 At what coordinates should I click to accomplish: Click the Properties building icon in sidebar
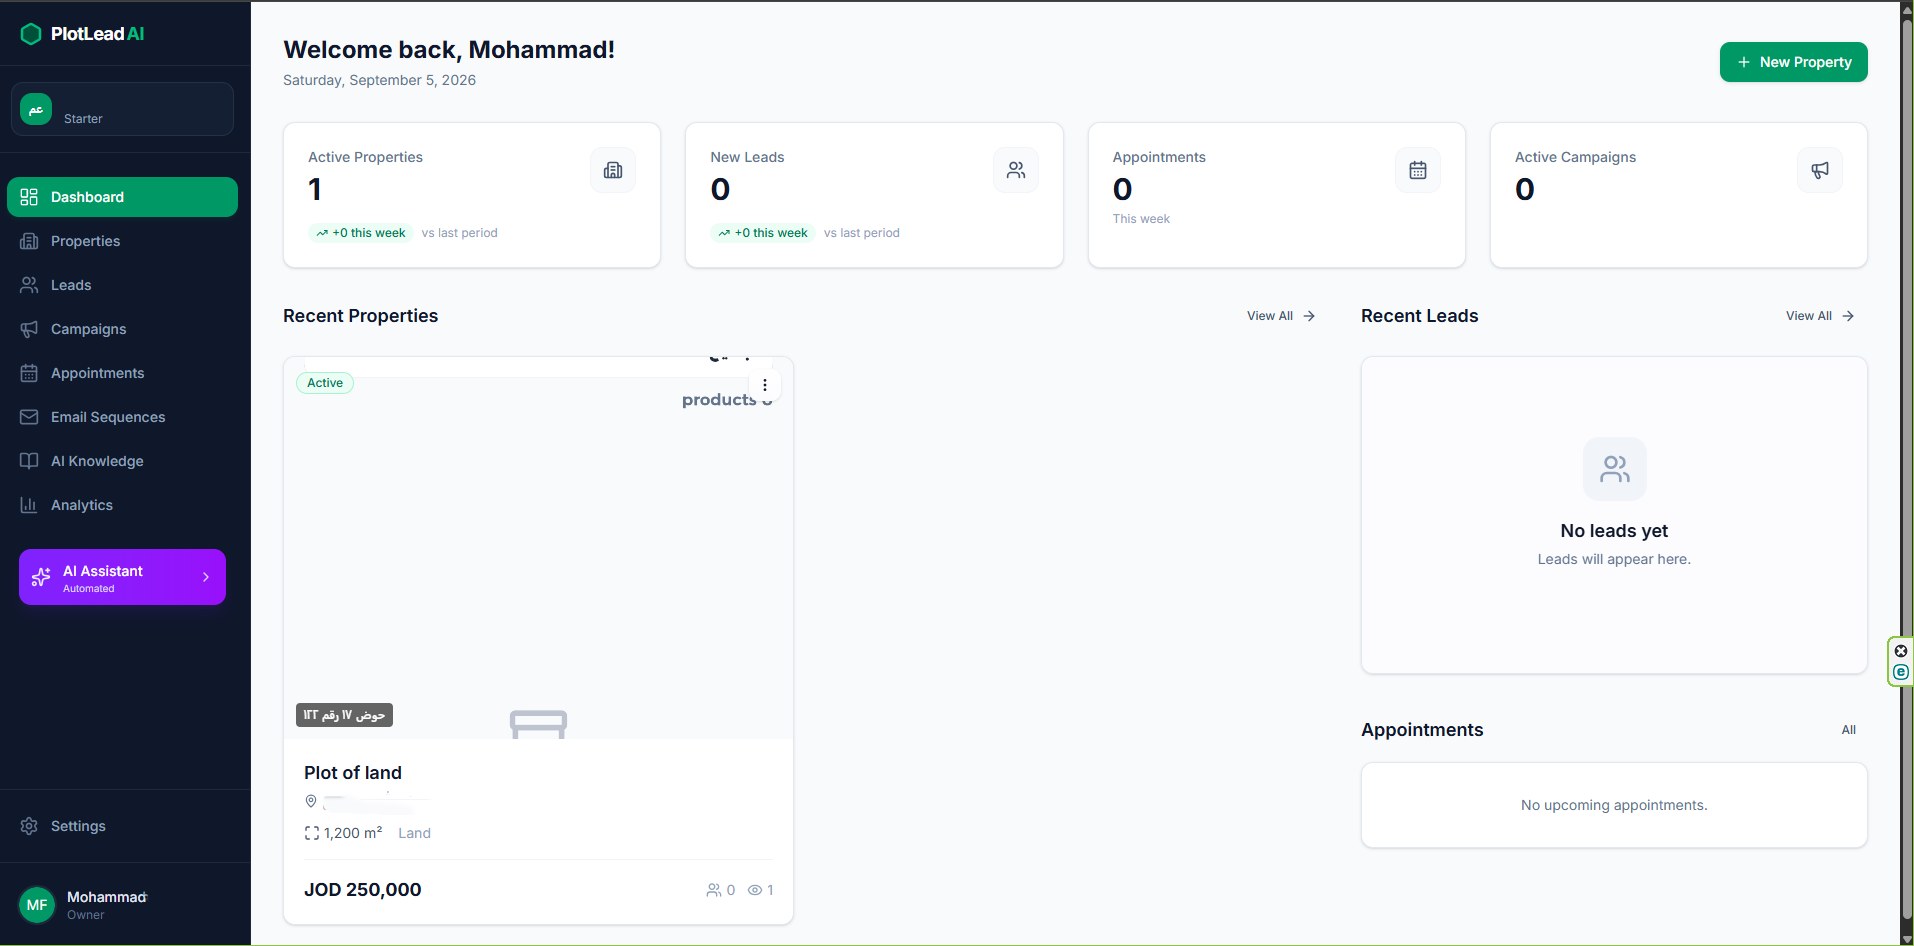[x=29, y=241]
